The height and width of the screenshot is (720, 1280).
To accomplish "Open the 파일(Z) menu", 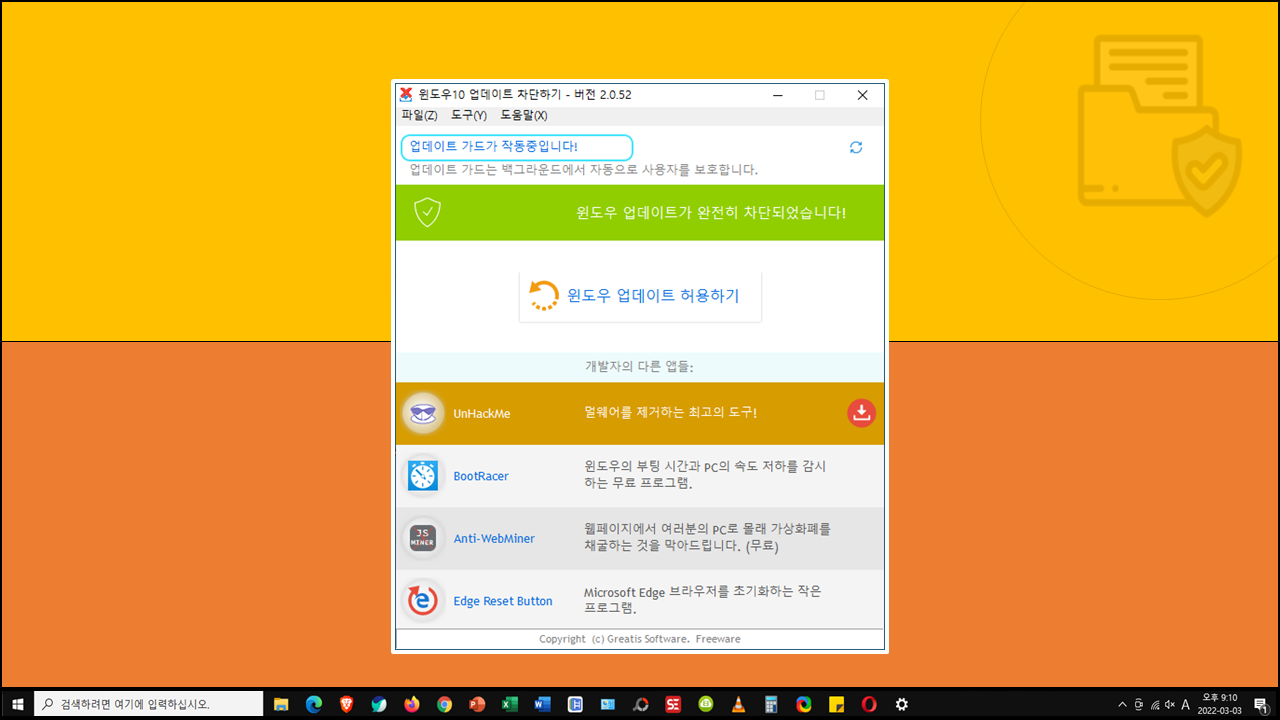I will [x=419, y=116].
